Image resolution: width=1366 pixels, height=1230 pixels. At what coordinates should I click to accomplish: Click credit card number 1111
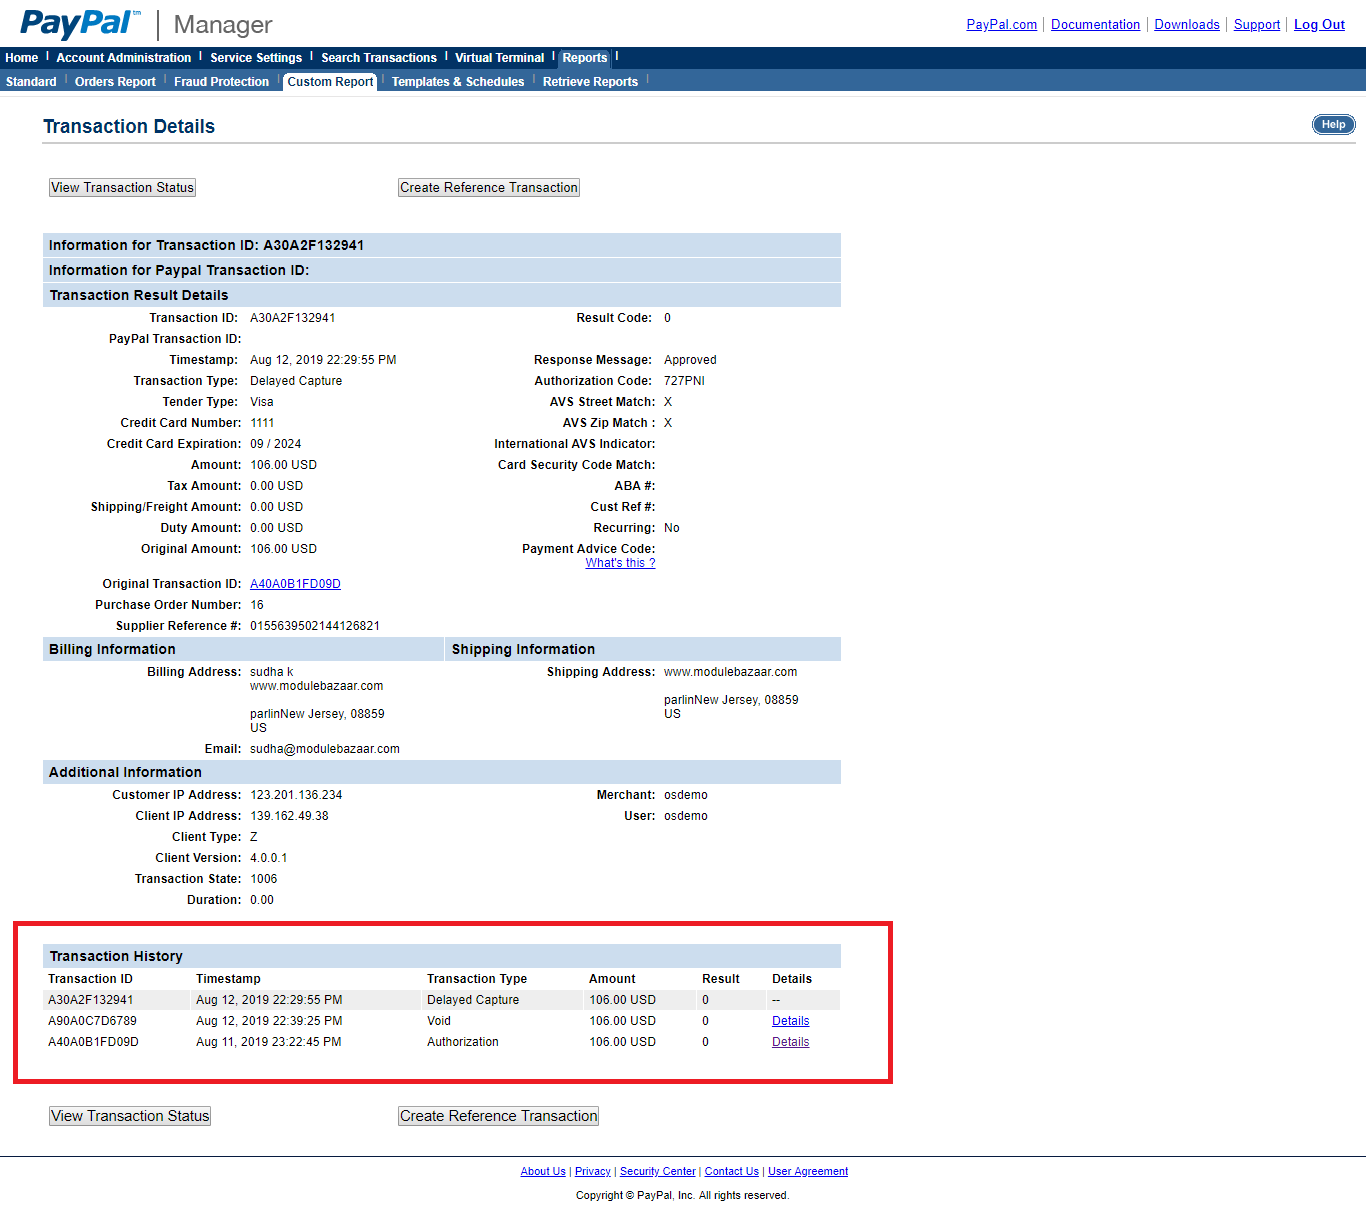262,423
